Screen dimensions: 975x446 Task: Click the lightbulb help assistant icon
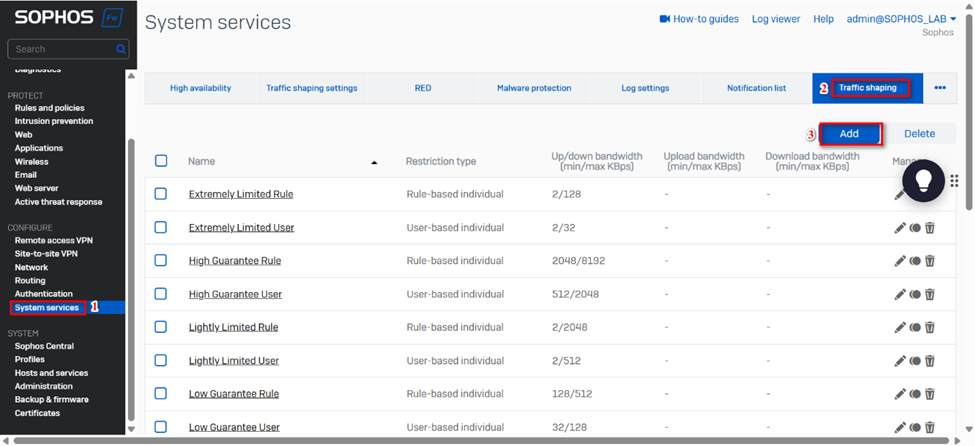tap(923, 180)
